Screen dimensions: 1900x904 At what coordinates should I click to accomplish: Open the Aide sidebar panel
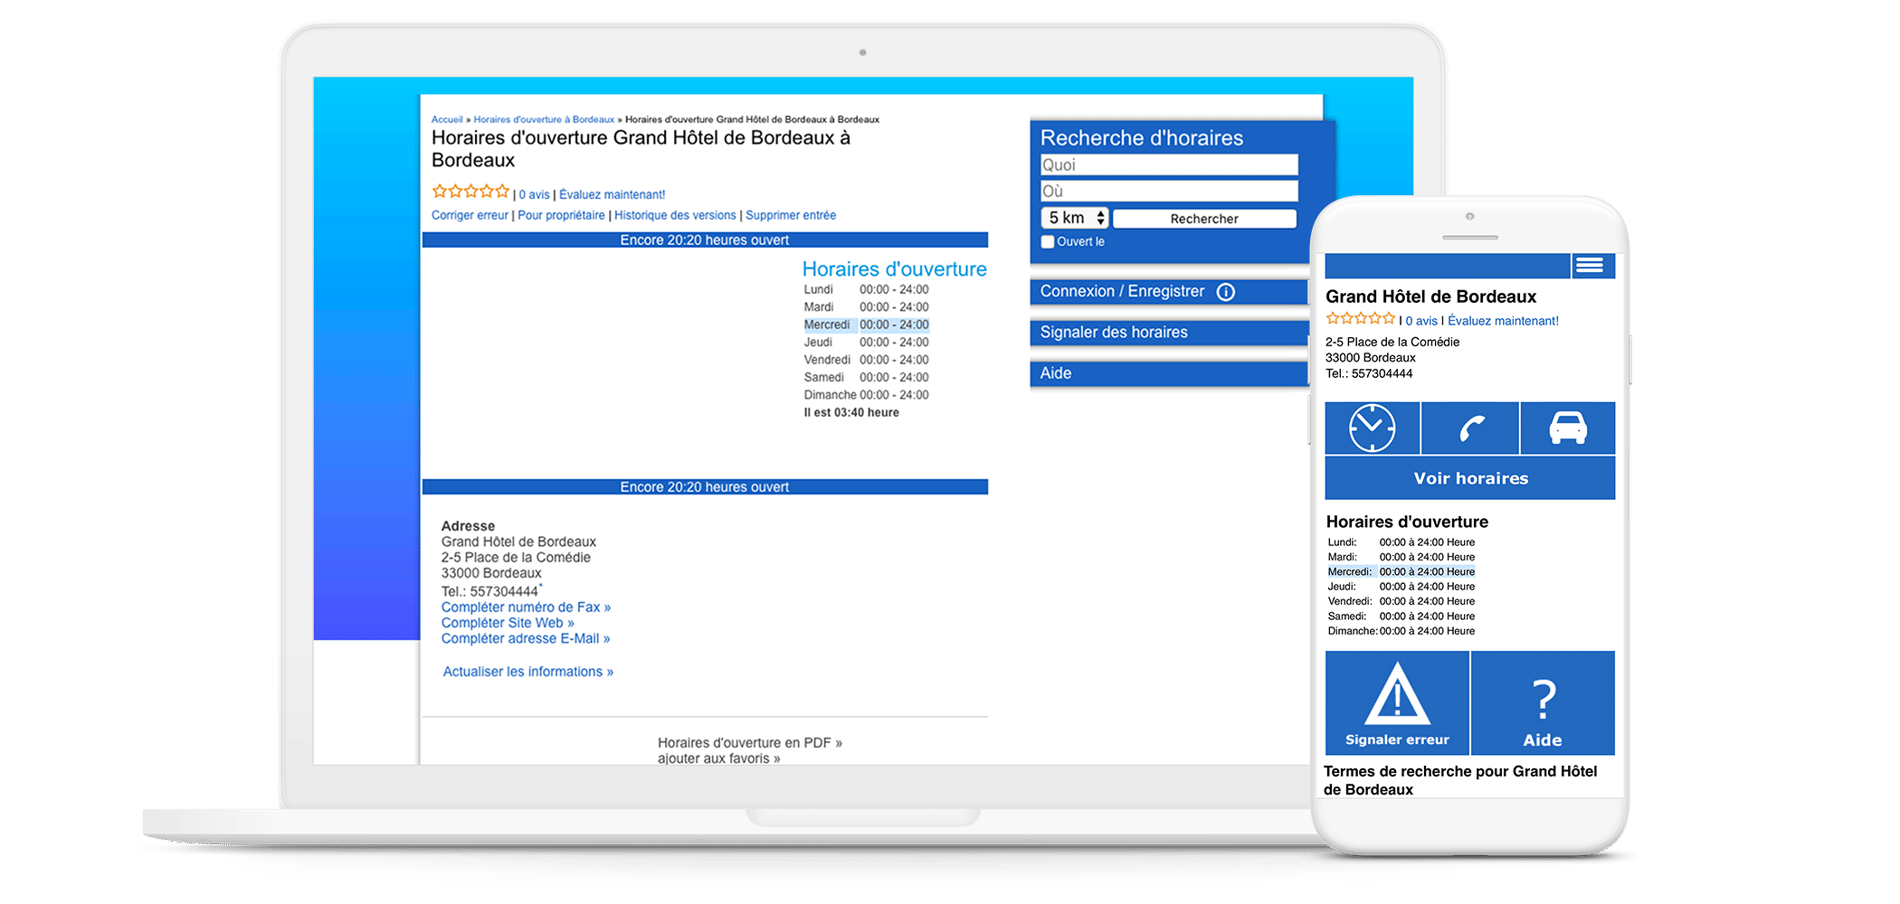[x=1168, y=374]
